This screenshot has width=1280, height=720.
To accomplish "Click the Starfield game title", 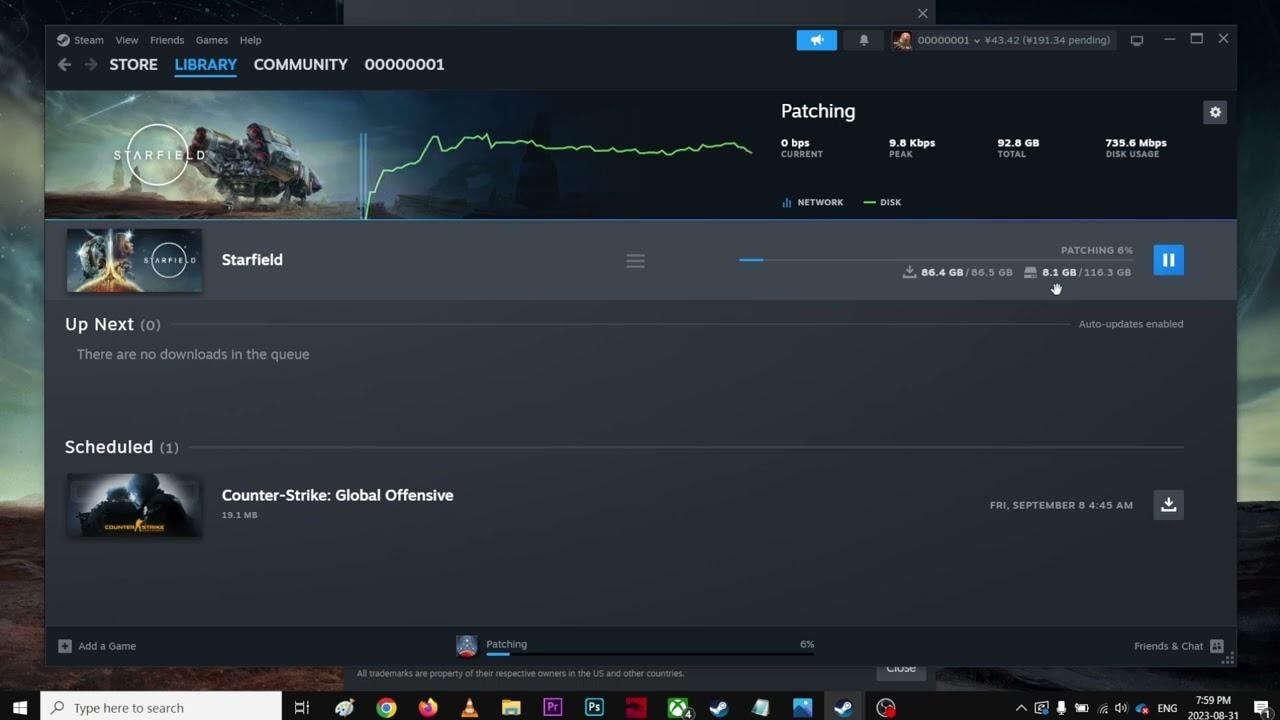I will pyautogui.click(x=252, y=260).
